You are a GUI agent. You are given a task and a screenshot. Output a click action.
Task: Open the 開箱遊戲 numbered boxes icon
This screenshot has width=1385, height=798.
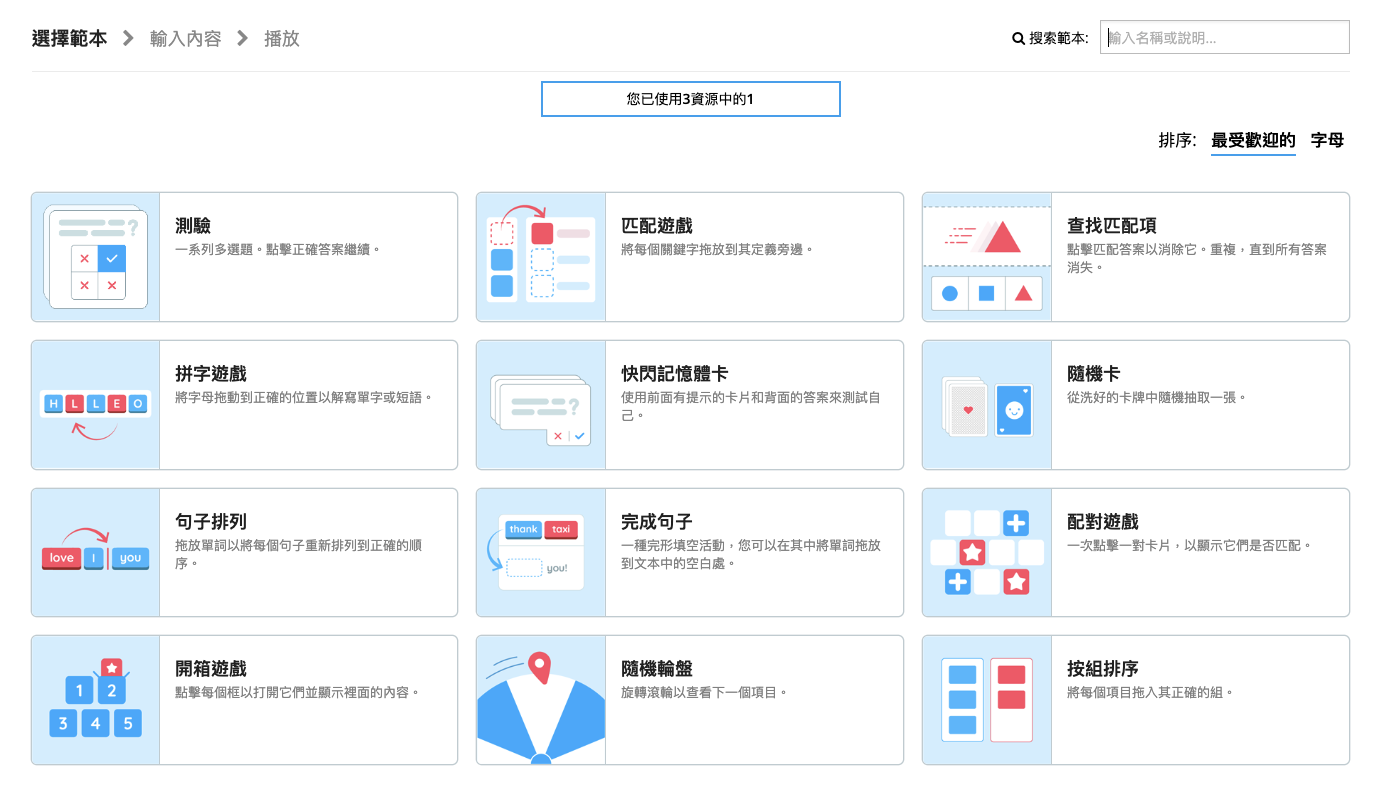point(96,700)
